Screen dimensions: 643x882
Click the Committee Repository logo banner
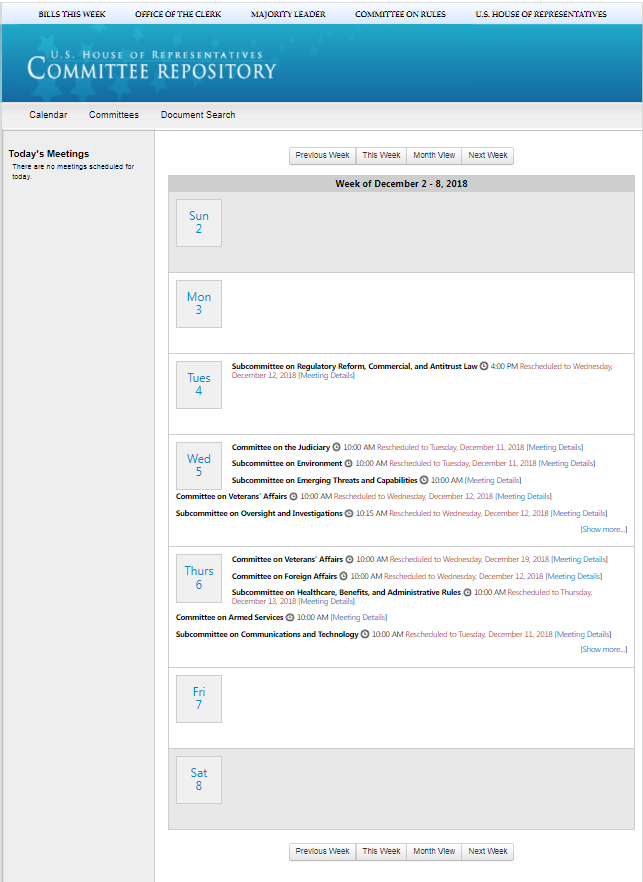152,66
